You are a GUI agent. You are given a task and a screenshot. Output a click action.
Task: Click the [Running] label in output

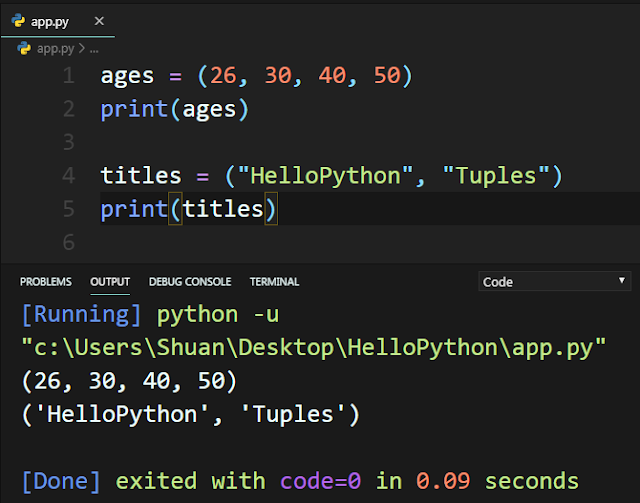[81, 315]
